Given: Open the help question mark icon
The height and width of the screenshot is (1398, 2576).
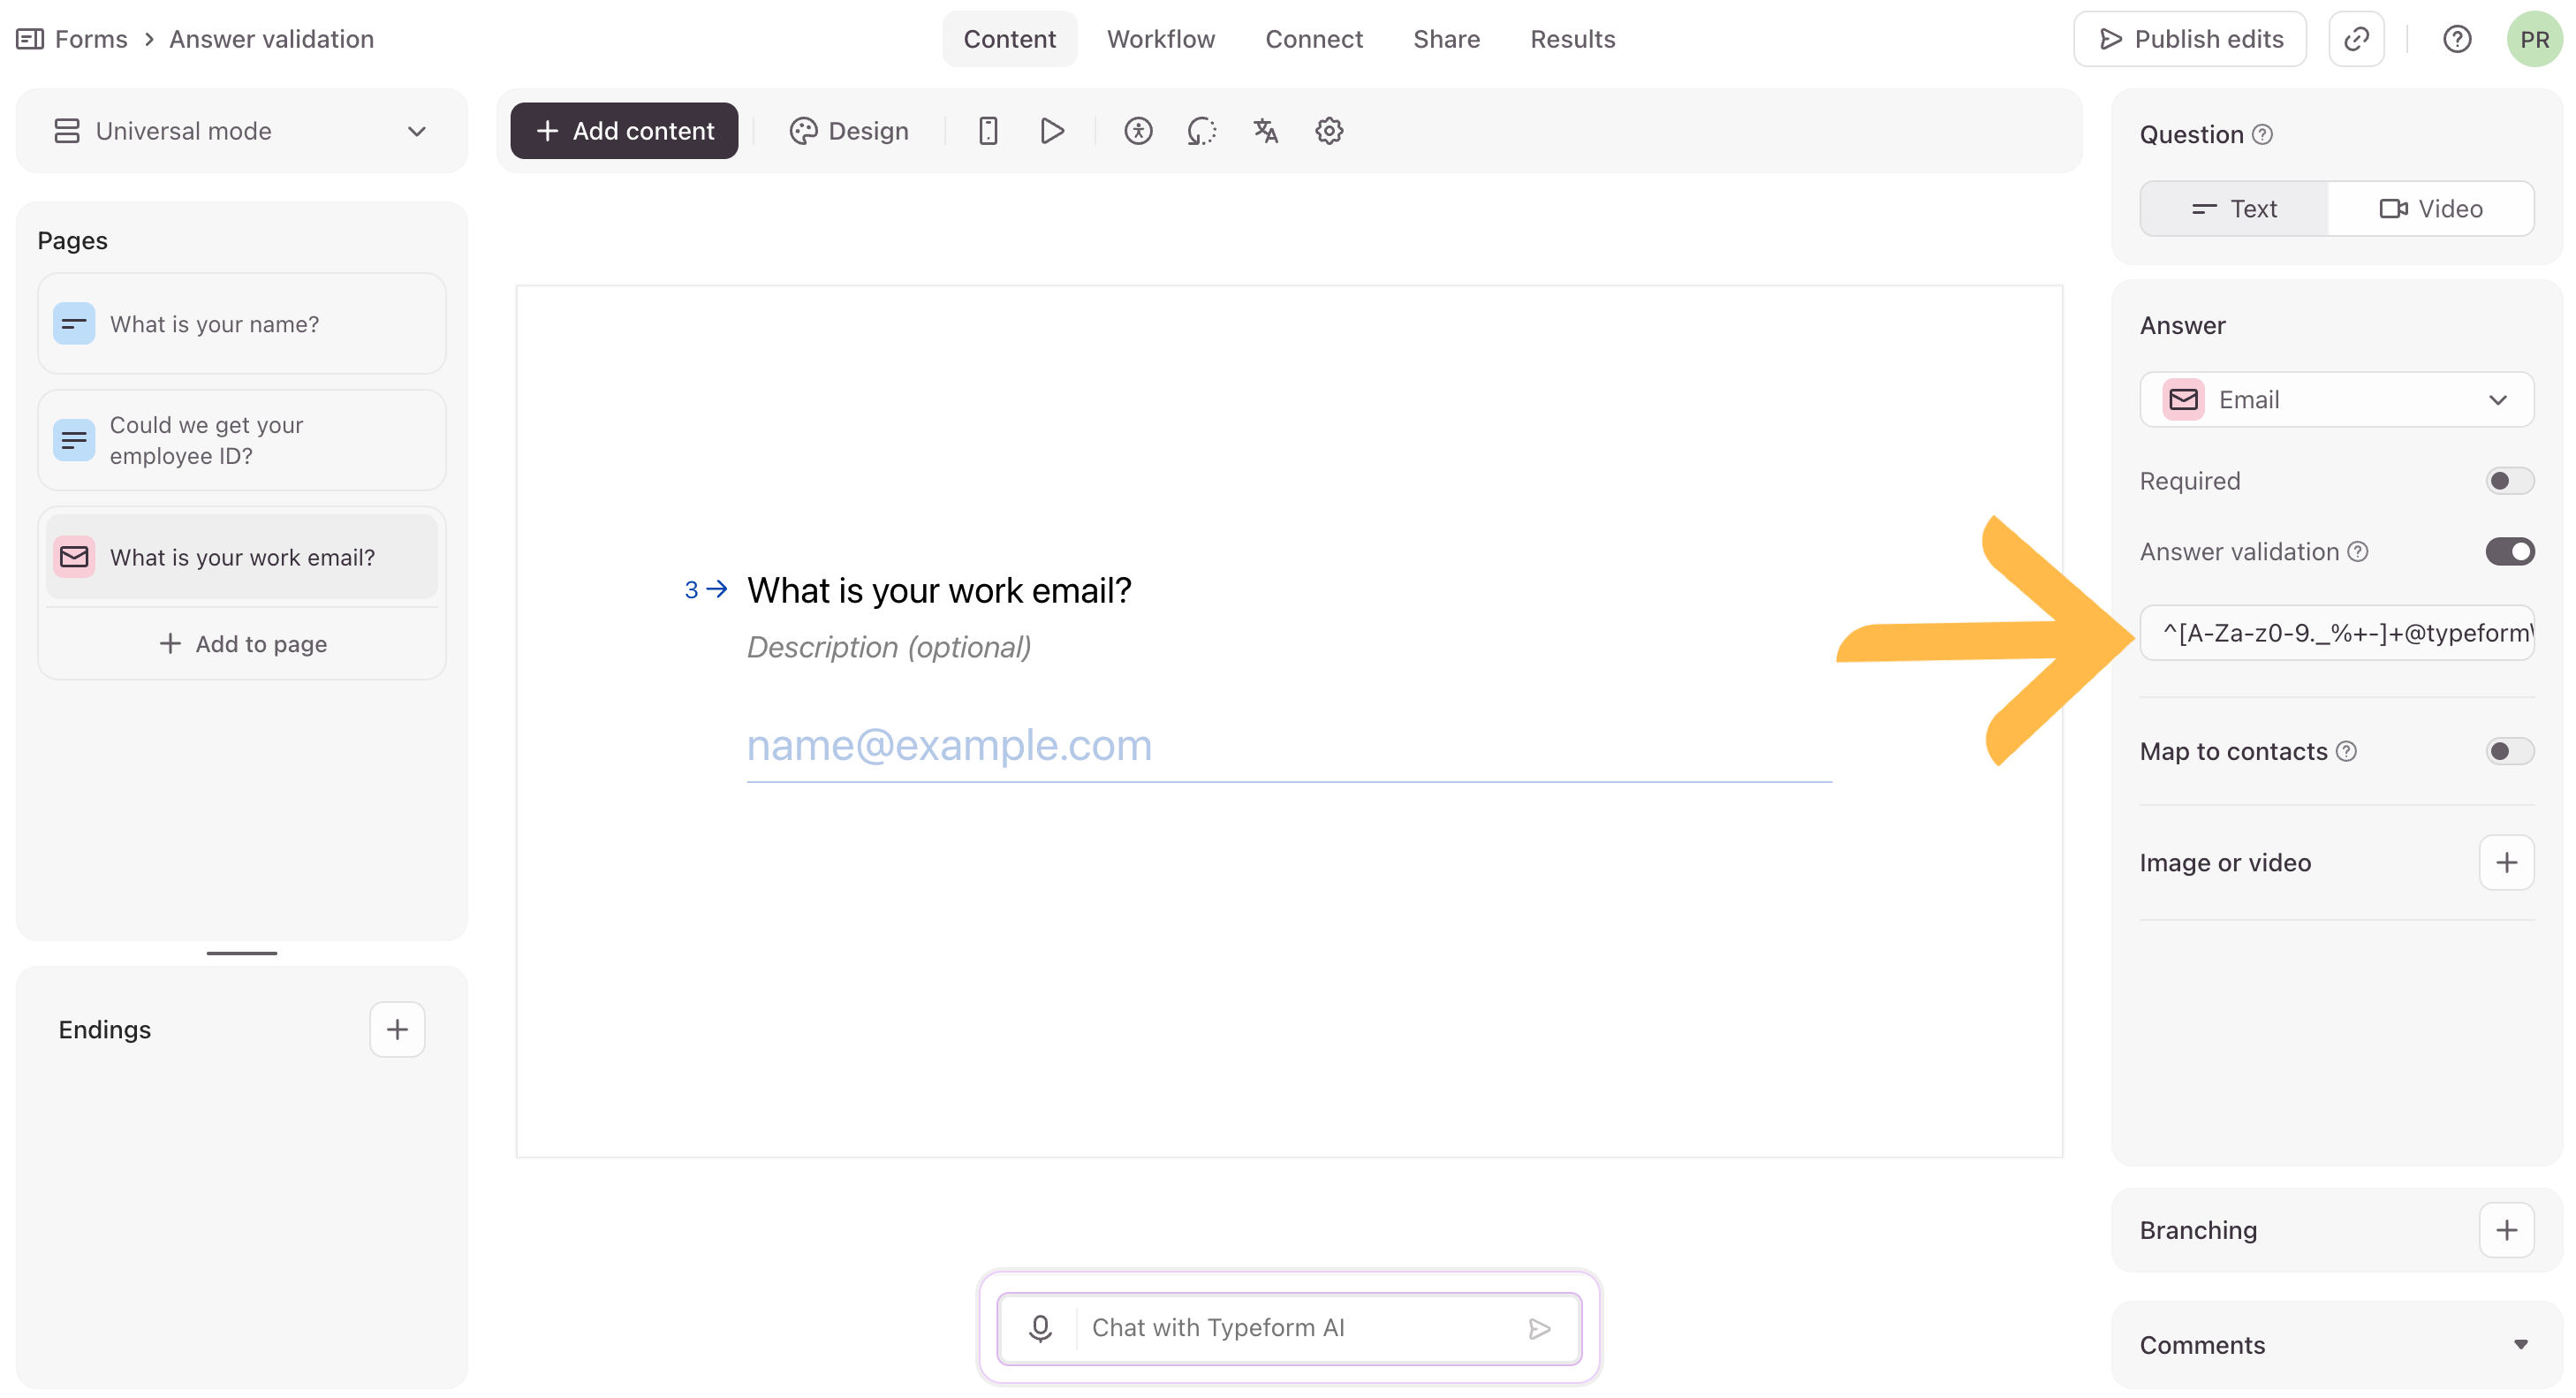Looking at the screenshot, I should 2457,39.
